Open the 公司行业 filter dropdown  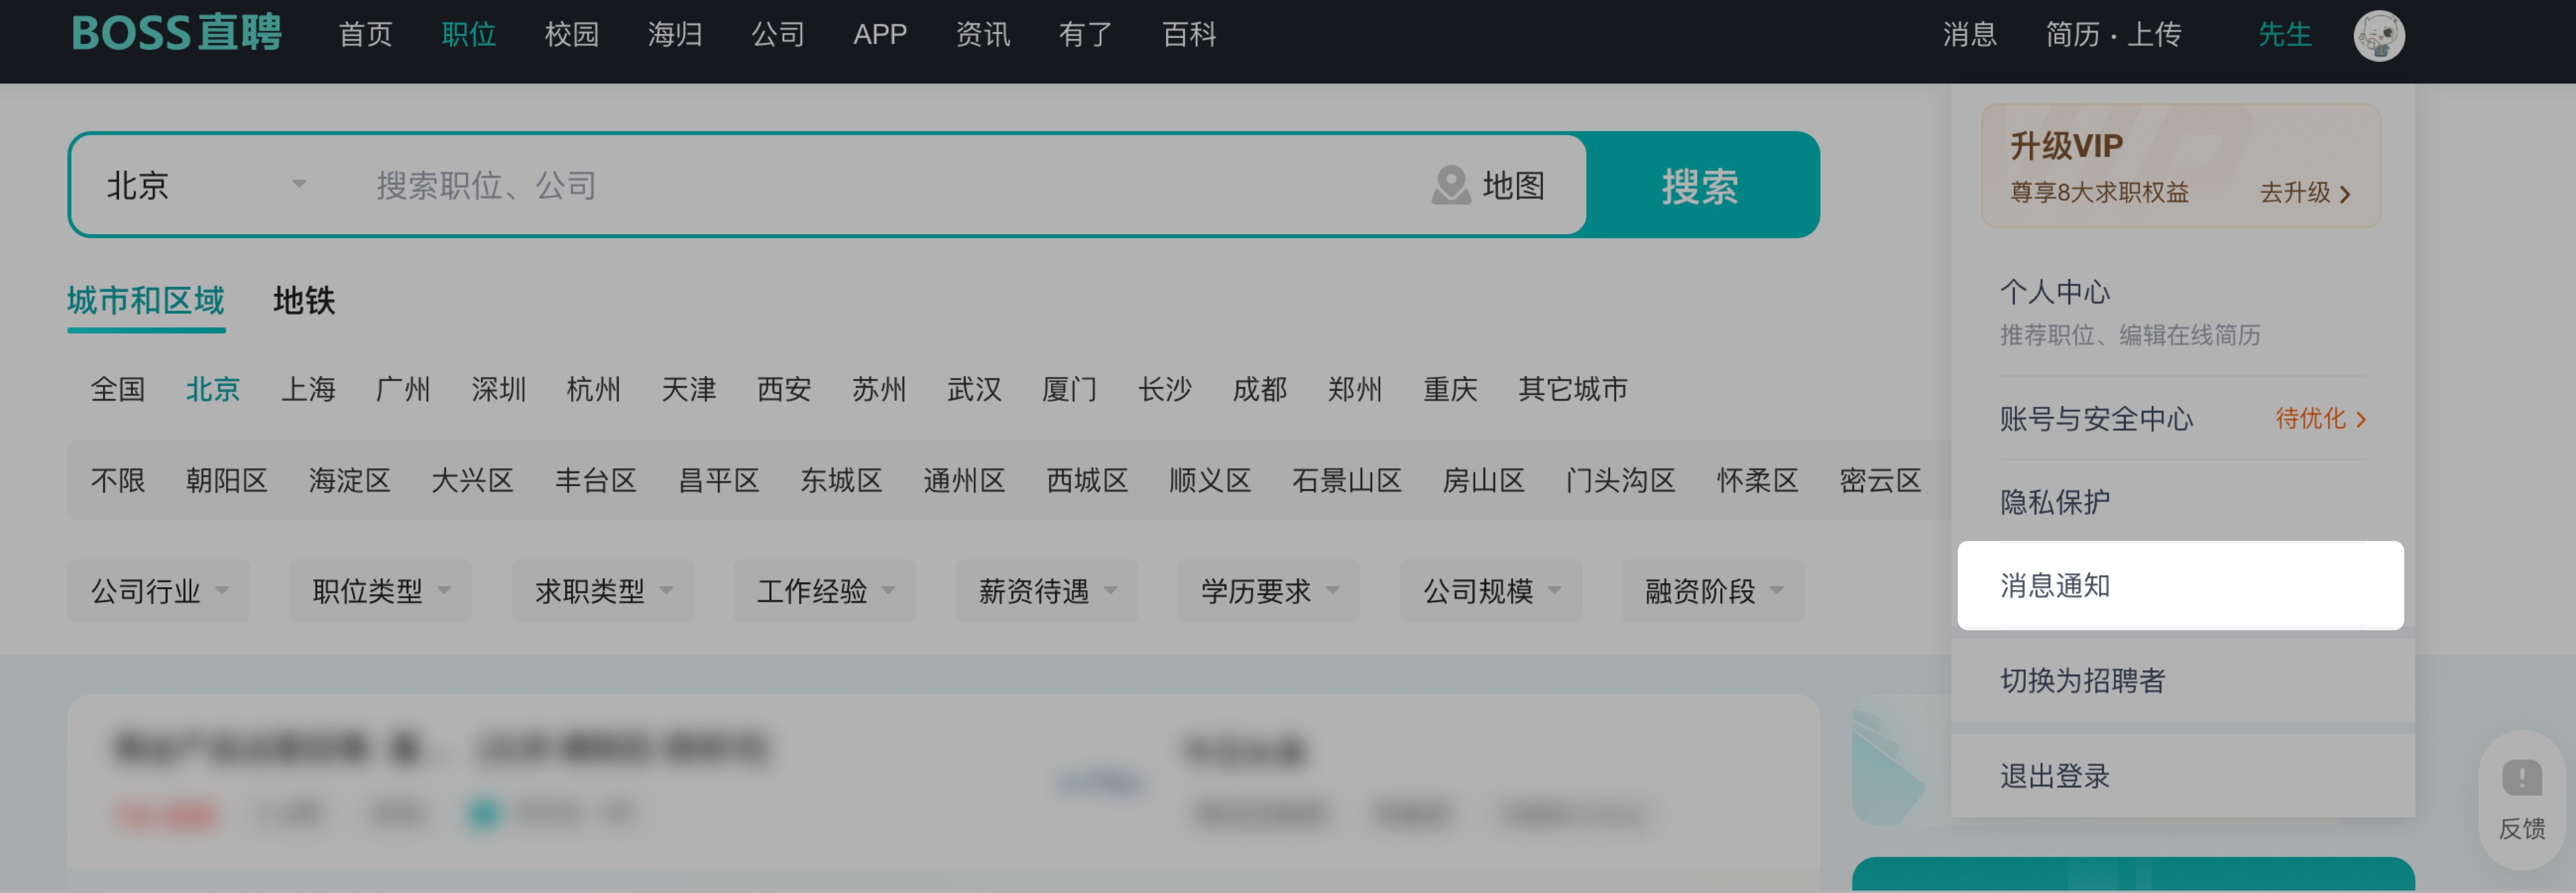(158, 591)
